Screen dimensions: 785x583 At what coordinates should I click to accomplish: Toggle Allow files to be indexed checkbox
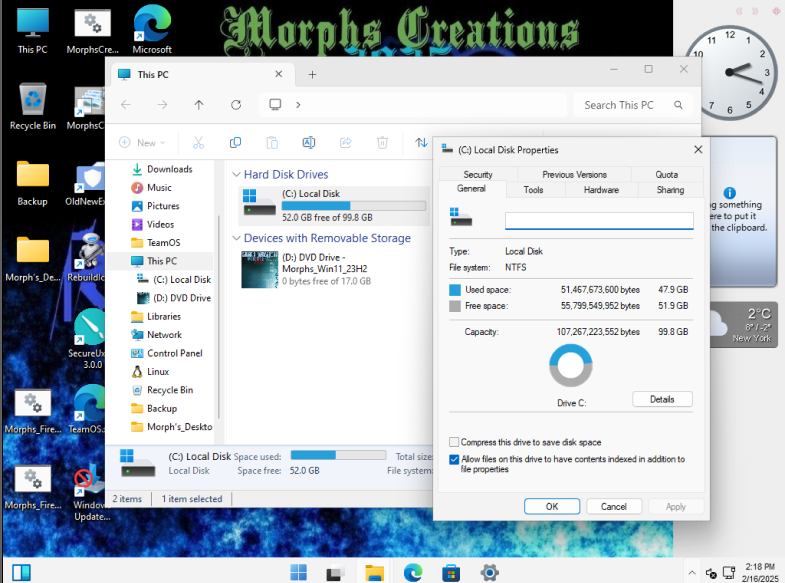pyautogui.click(x=454, y=459)
